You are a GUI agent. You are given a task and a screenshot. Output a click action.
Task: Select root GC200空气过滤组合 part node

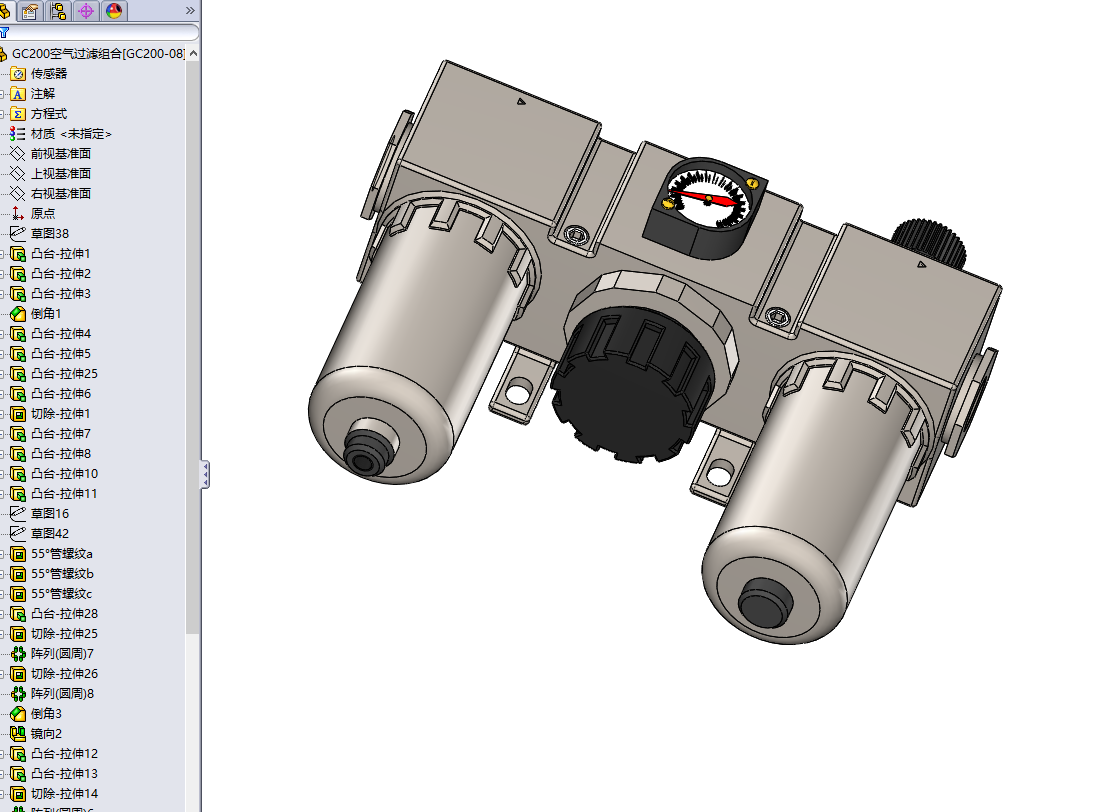(93, 53)
